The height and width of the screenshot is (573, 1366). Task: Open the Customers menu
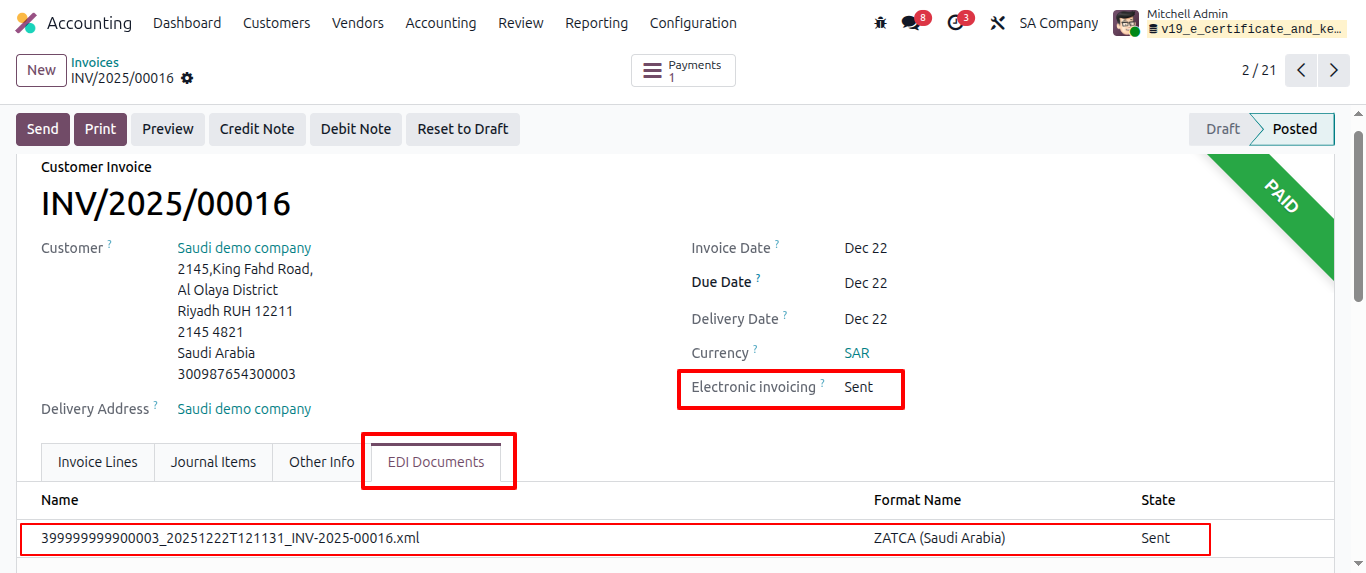tap(276, 23)
